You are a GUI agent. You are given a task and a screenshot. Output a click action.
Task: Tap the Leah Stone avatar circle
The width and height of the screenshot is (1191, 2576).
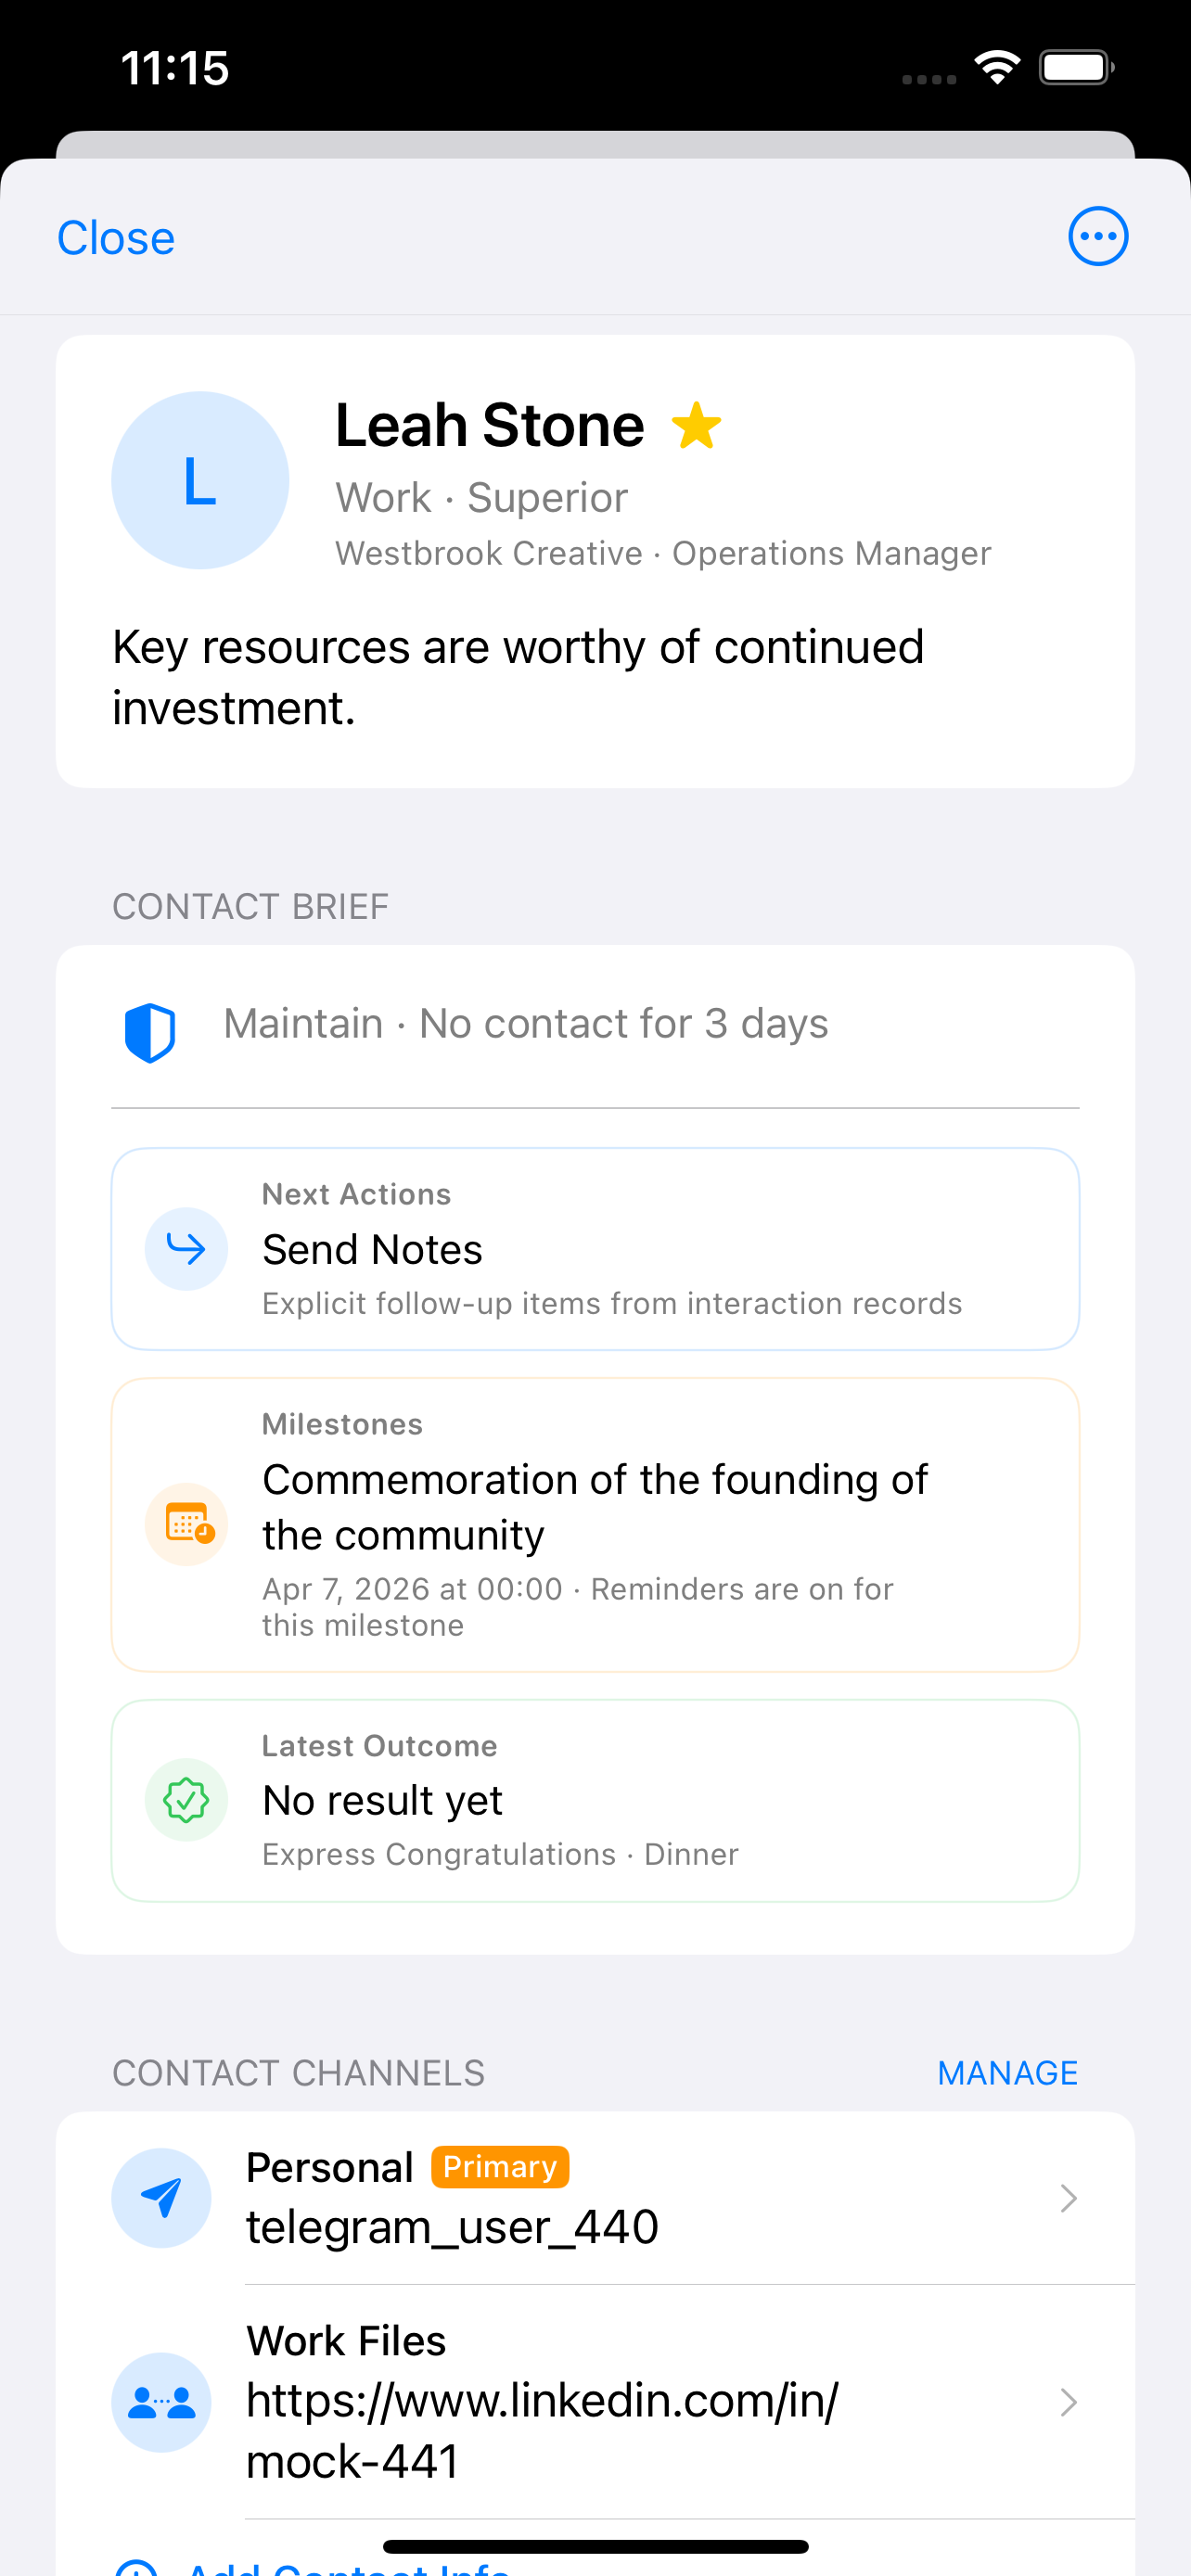click(200, 481)
